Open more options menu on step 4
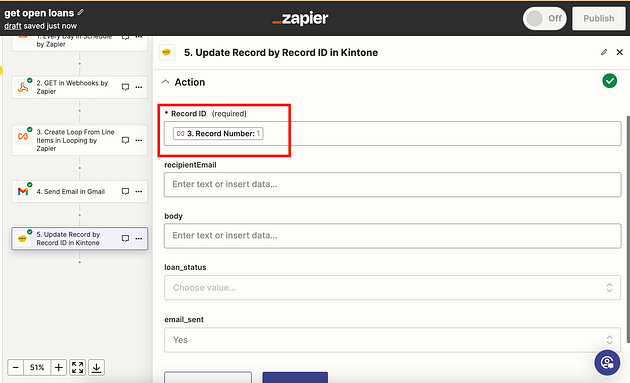Viewport: 630px width, 383px height. [139, 192]
